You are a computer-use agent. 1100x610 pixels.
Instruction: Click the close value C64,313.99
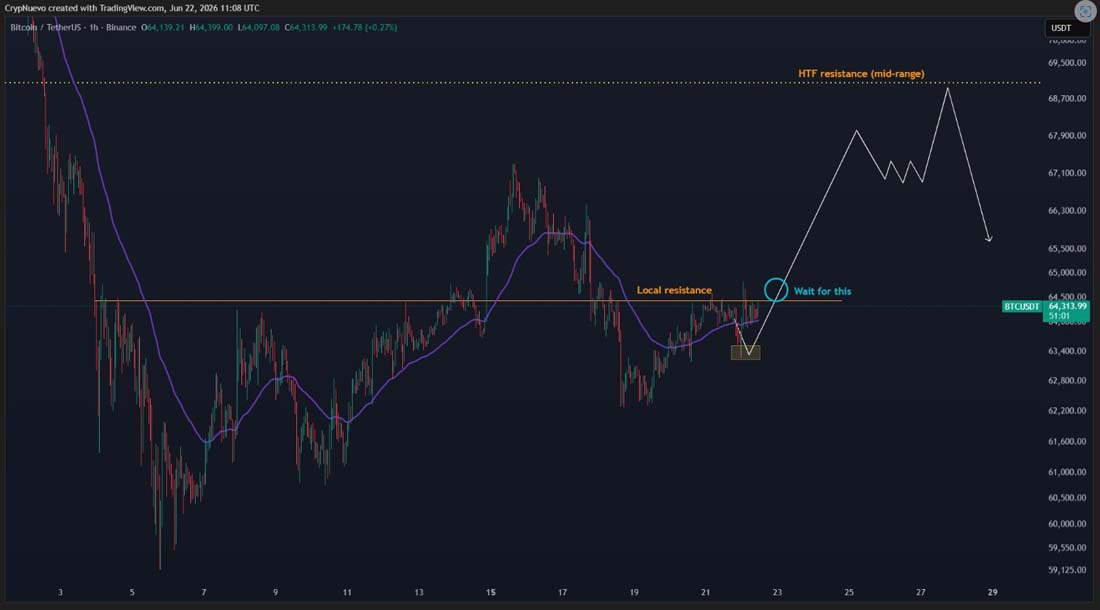click(306, 27)
